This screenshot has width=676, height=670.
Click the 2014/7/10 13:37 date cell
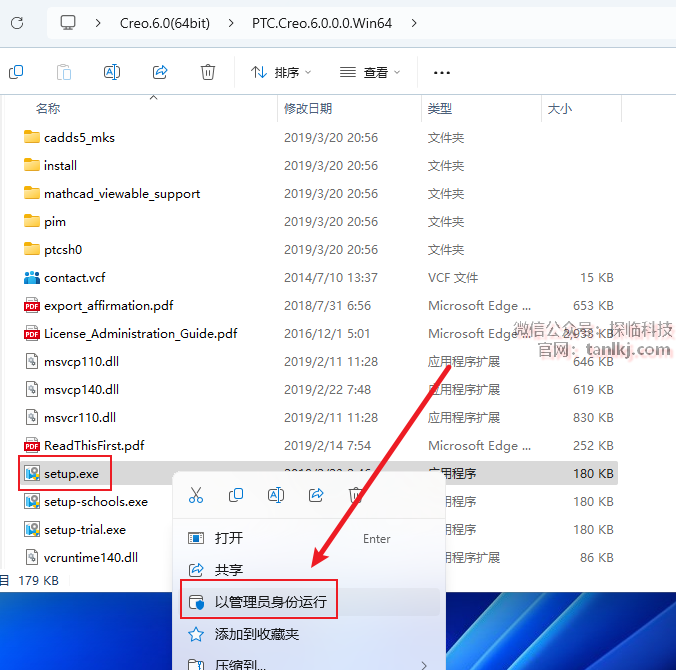pyautogui.click(x=331, y=277)
